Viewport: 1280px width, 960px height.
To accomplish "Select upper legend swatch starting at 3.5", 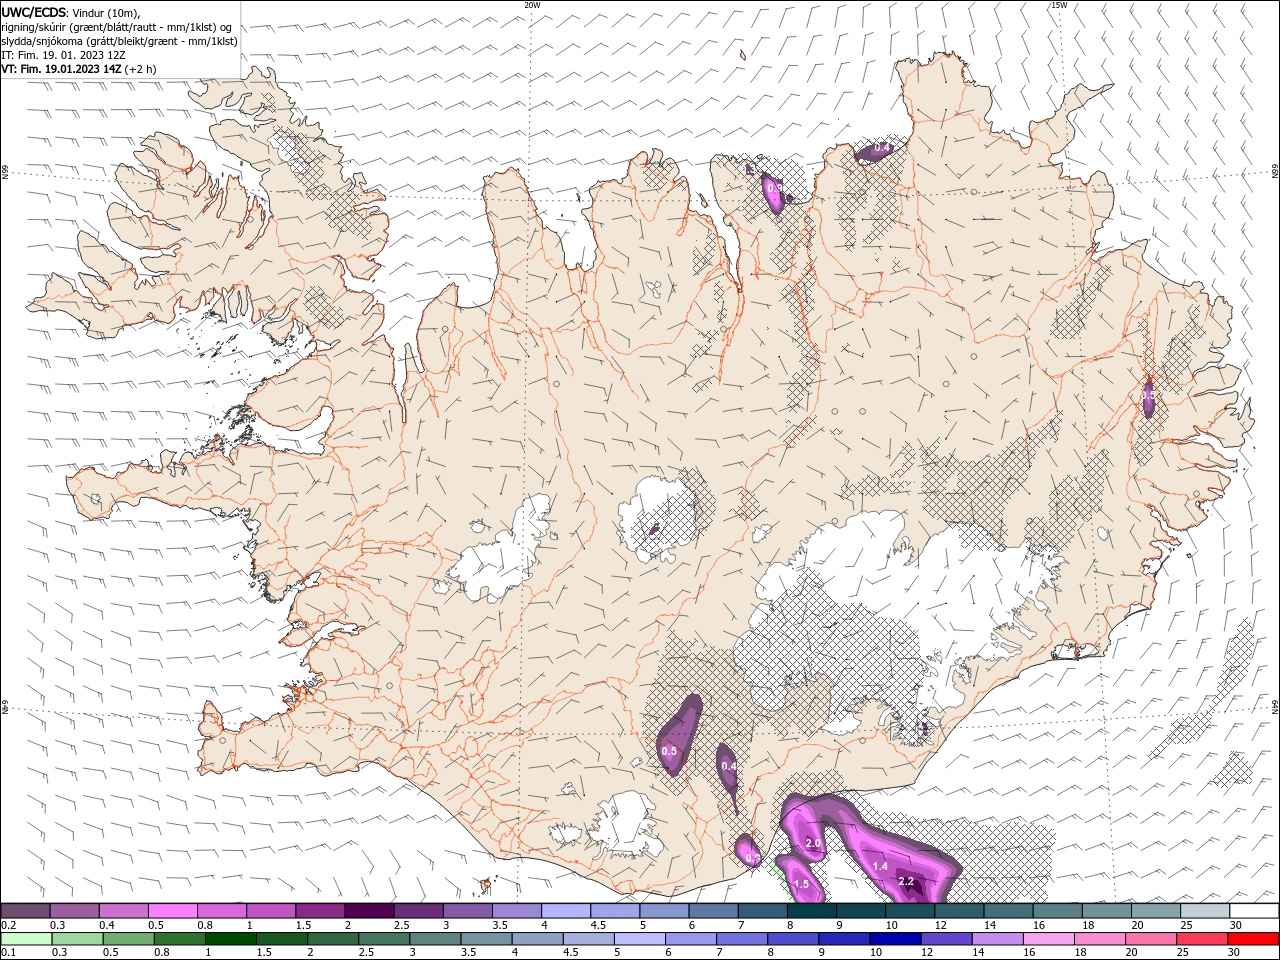I will pyautogui.click(x=517, y=911).
